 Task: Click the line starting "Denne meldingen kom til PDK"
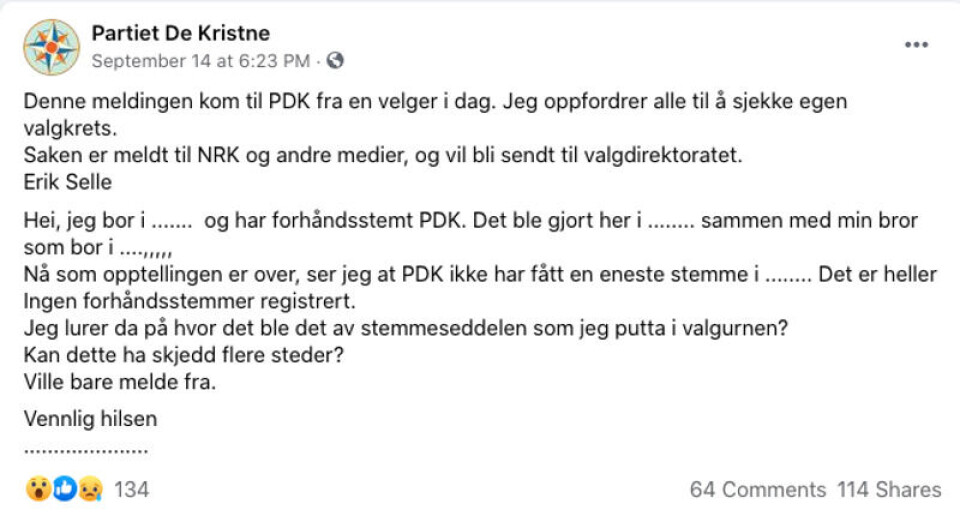click(x=420, y=103)
